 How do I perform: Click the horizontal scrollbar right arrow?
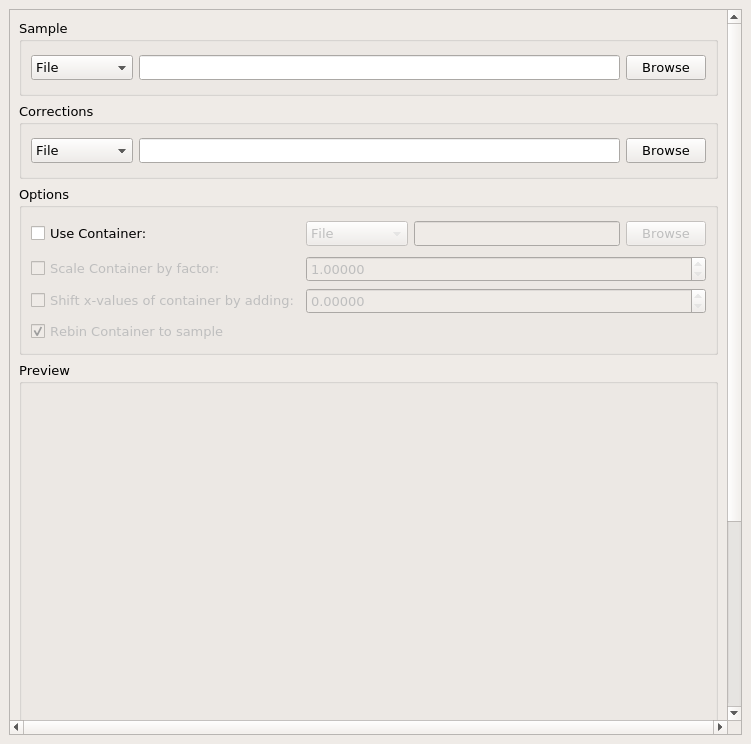(720, 727)
